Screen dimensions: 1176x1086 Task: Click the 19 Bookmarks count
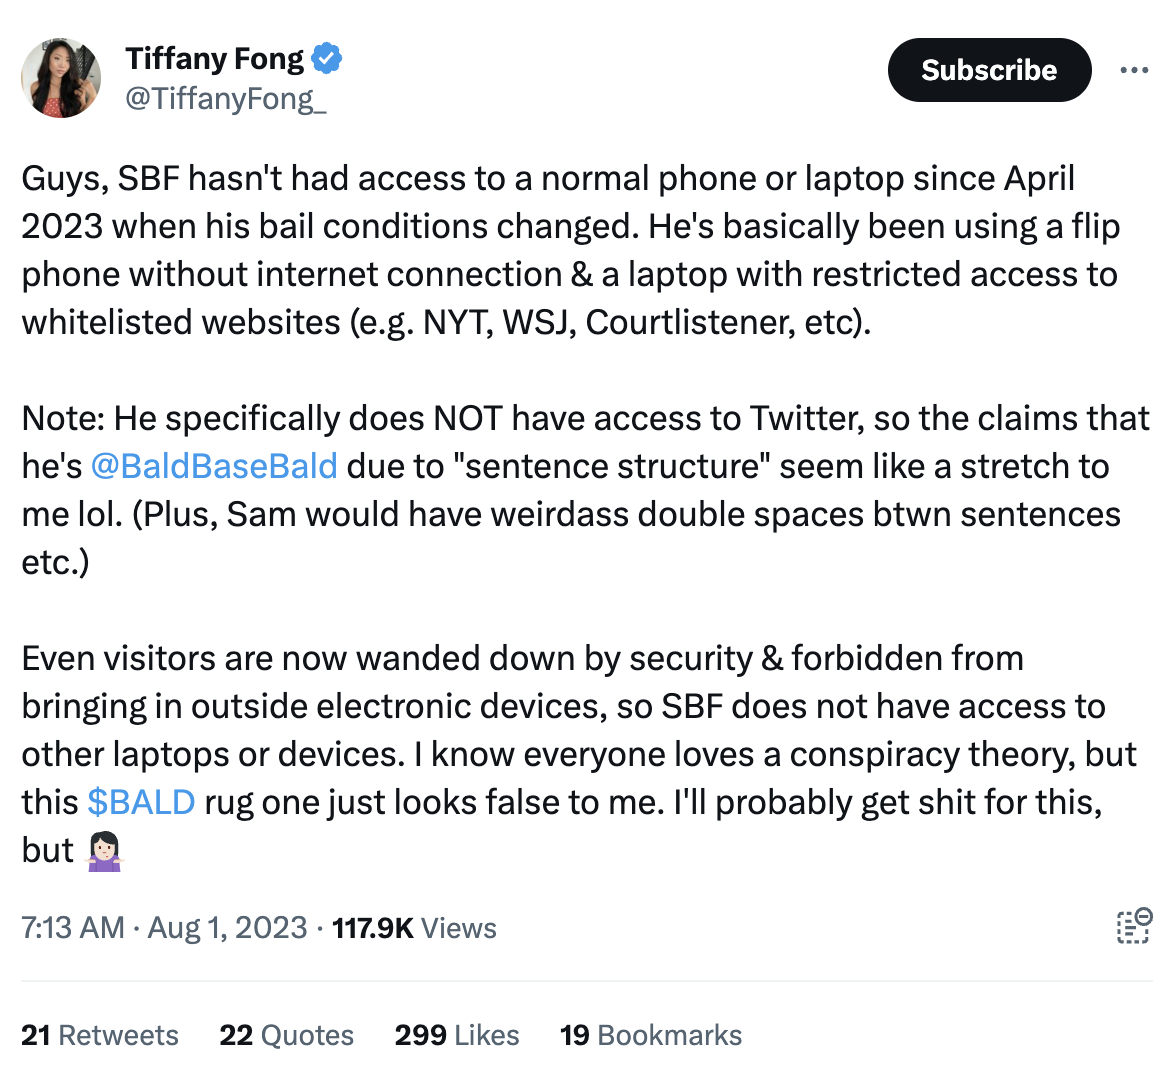click(x=651, y=1035)
